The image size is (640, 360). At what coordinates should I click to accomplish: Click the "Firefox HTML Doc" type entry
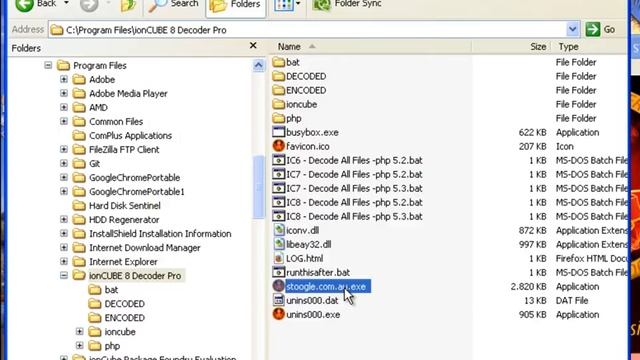click(592, 258)
